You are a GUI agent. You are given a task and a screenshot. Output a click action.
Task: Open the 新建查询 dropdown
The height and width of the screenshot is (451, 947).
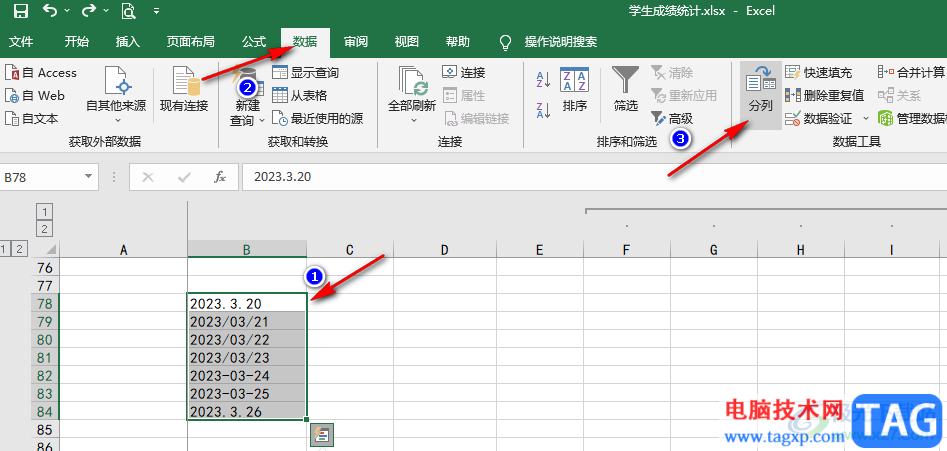tap(247, 95)
